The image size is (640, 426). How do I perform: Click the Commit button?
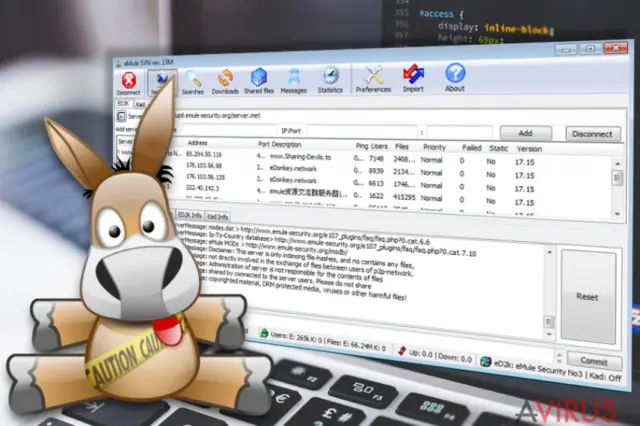point(595,361)
